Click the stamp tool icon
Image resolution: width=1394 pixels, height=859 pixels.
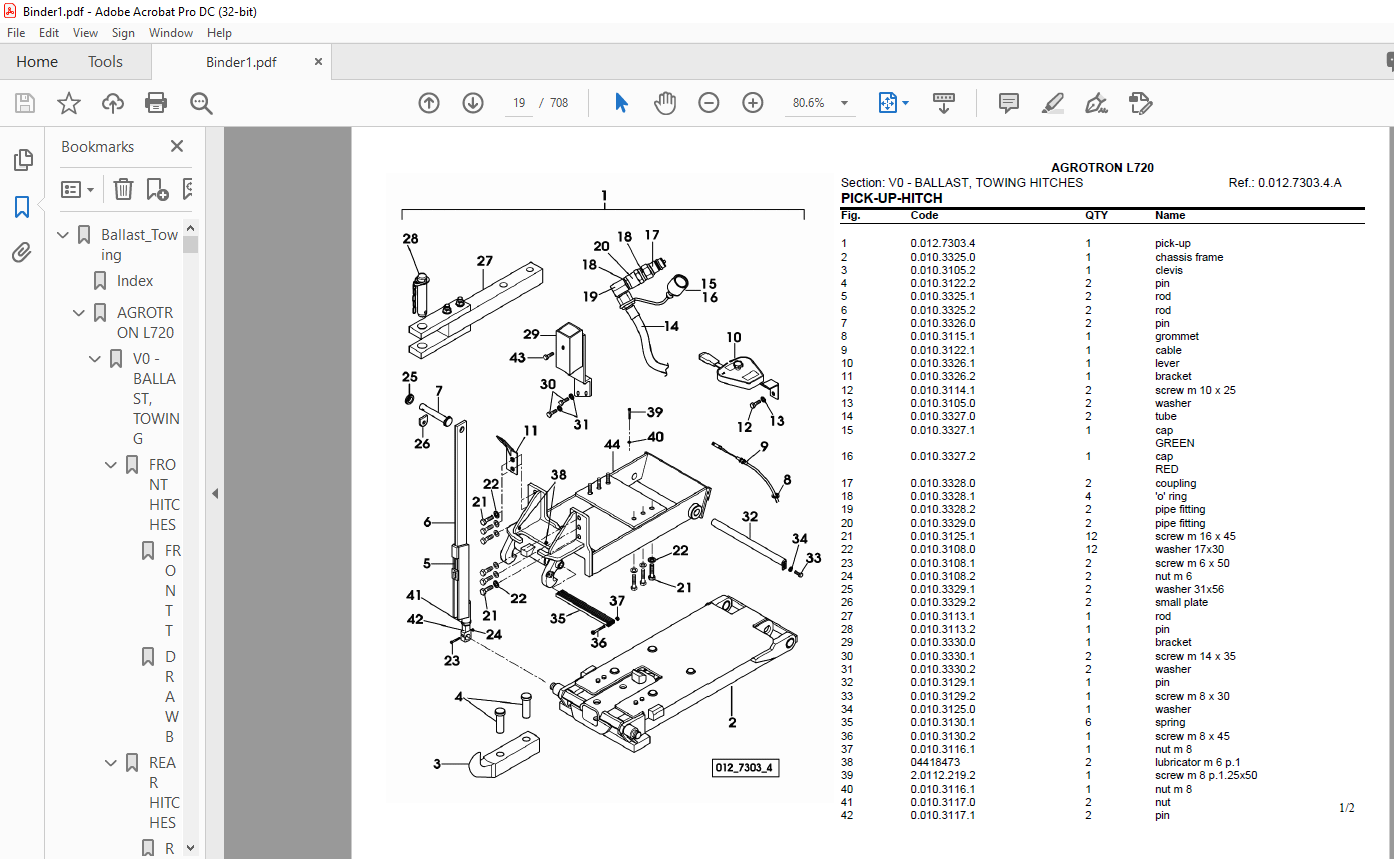pyautogui.click(x=1140, y=103)
